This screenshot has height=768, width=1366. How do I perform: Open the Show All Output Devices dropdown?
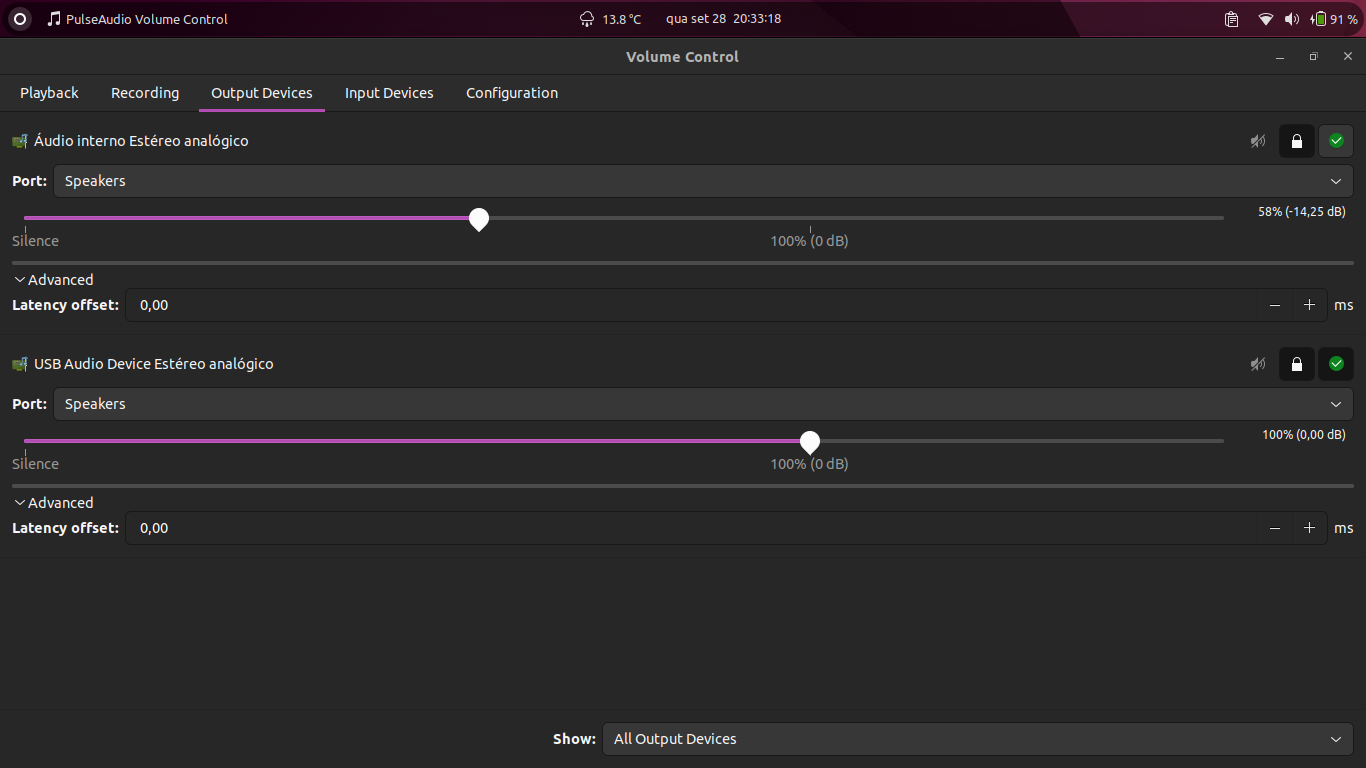(977, 739)
